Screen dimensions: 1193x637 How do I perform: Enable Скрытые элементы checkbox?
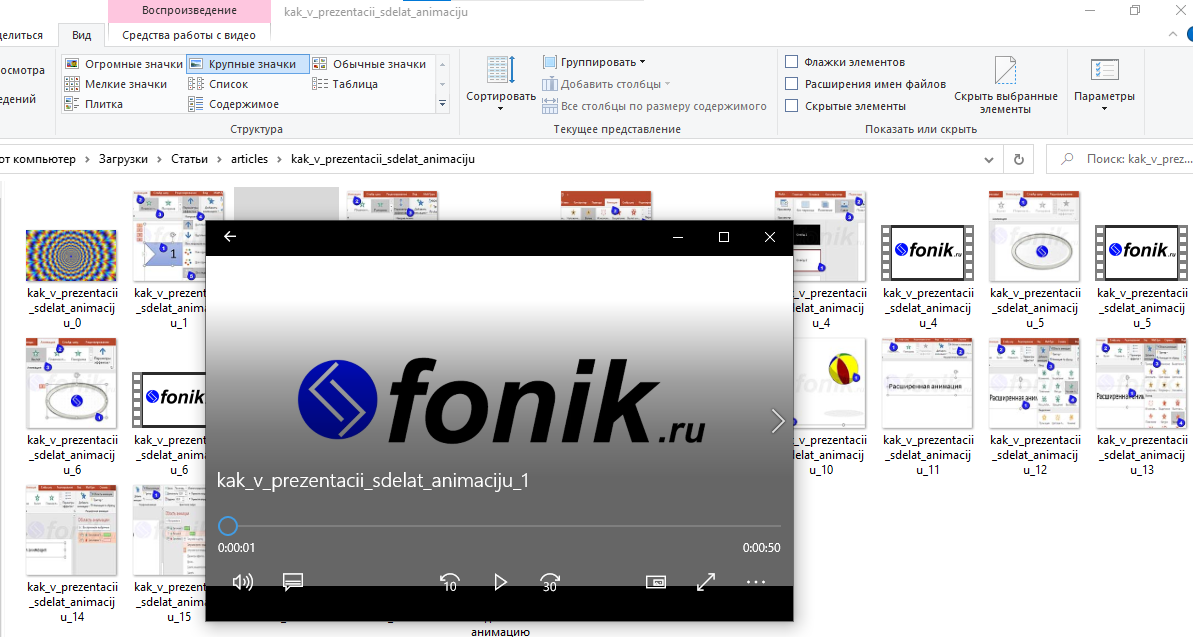(x=791, y=107)
